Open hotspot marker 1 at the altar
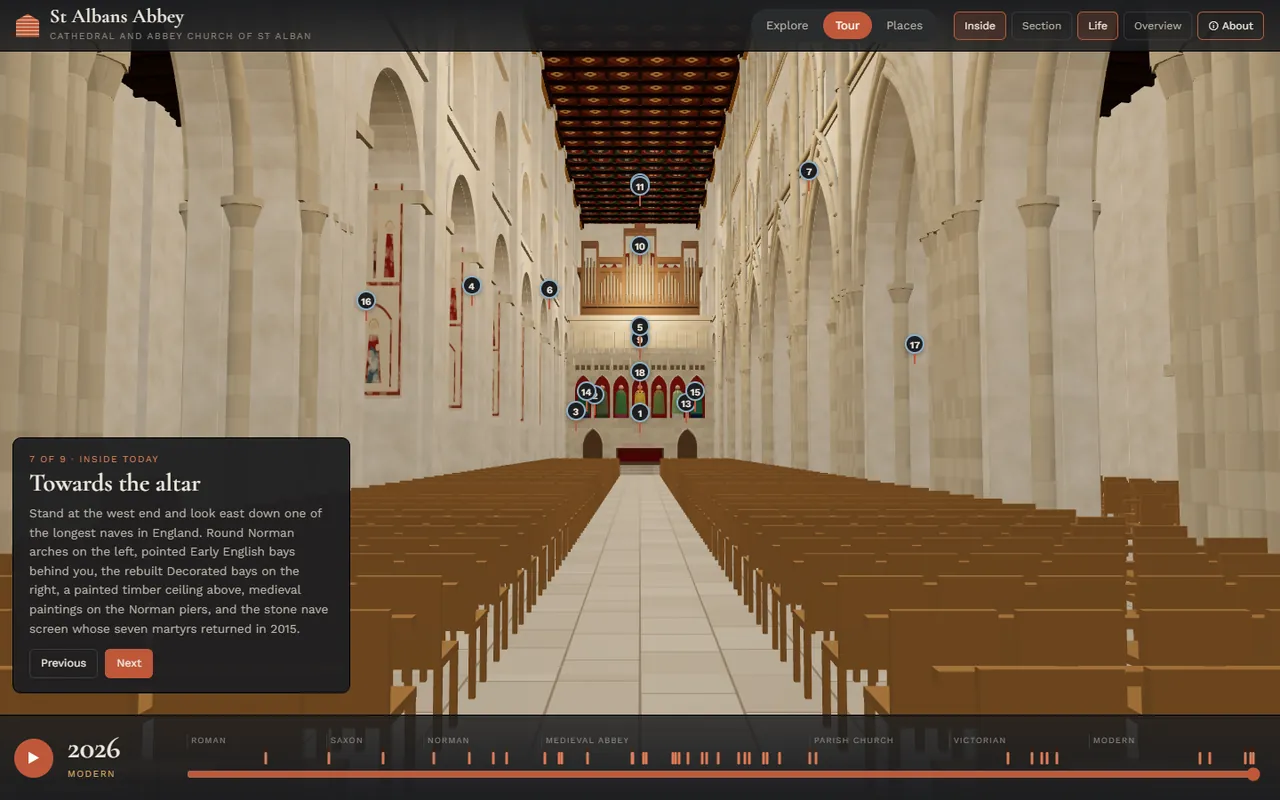1280x800 pixels. point(640,412)
